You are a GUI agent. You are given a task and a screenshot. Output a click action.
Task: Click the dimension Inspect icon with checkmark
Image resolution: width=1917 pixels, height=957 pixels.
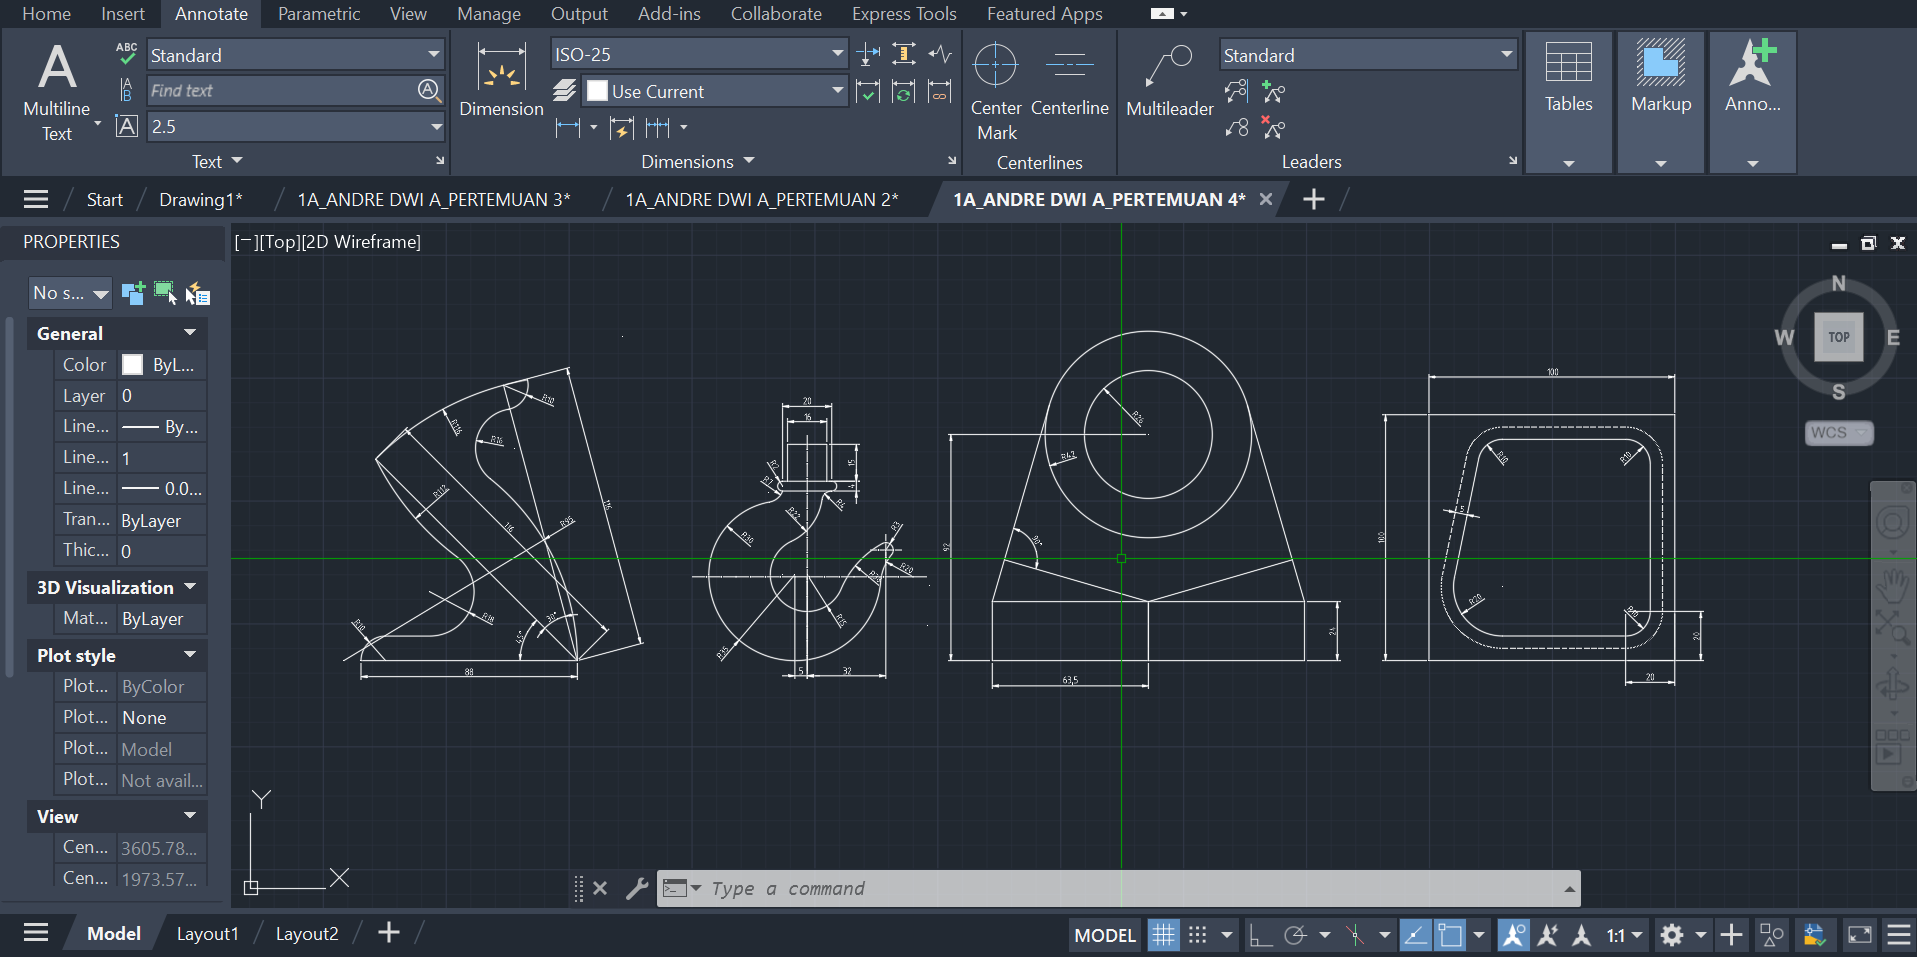point(869,92)
